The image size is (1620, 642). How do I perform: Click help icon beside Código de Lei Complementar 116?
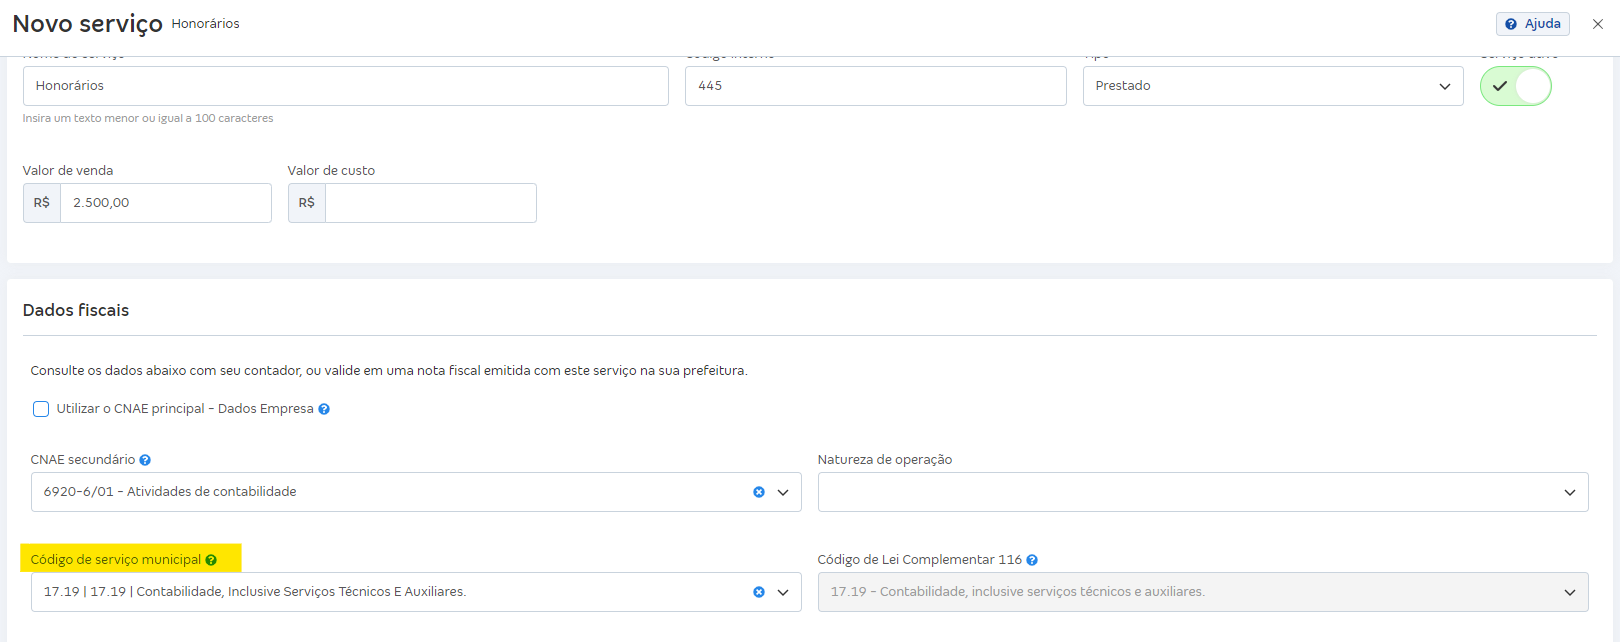(1032, 560)
